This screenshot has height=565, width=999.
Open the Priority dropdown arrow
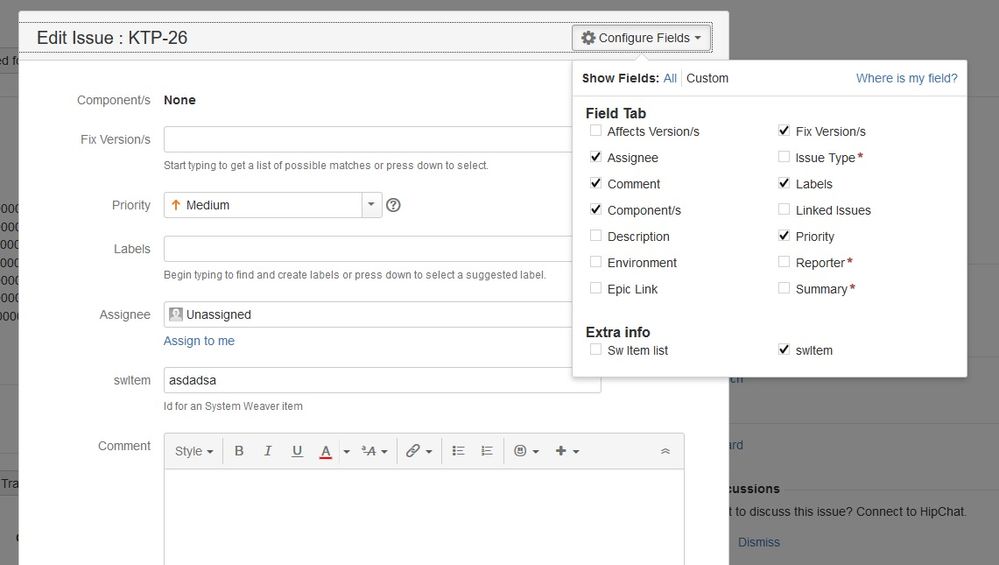click(371, 205)
